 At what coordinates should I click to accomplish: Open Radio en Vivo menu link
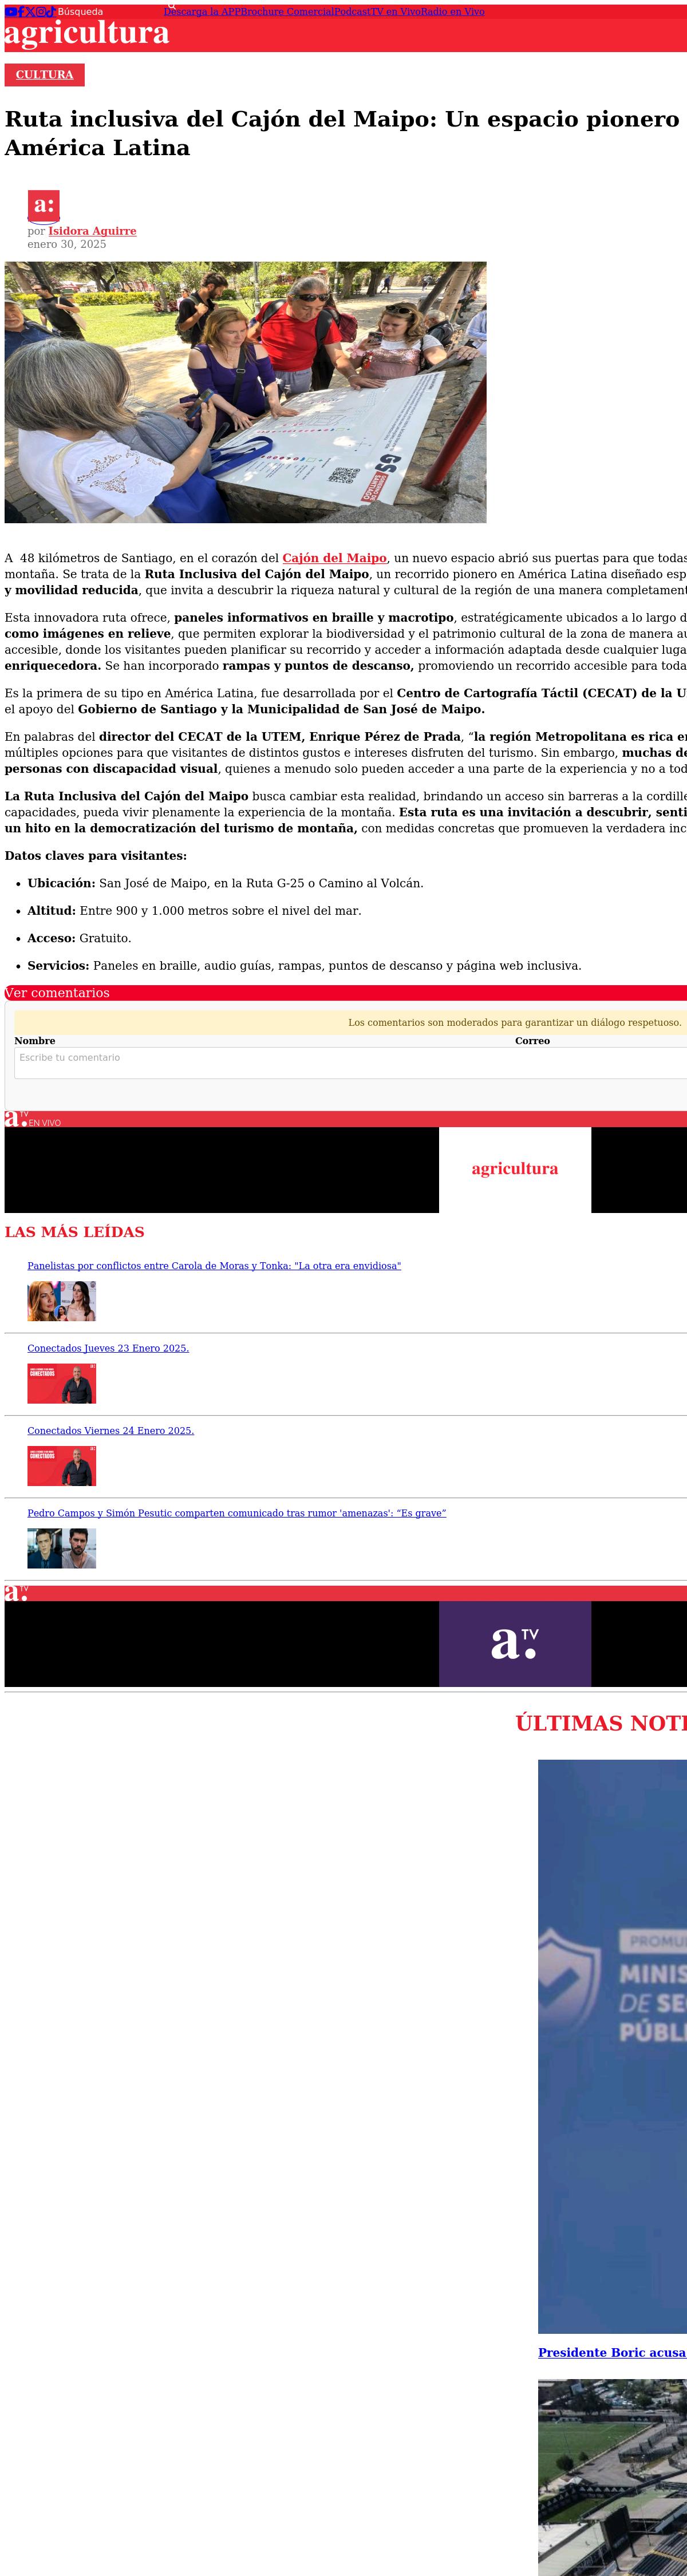[x=452, y=12]
